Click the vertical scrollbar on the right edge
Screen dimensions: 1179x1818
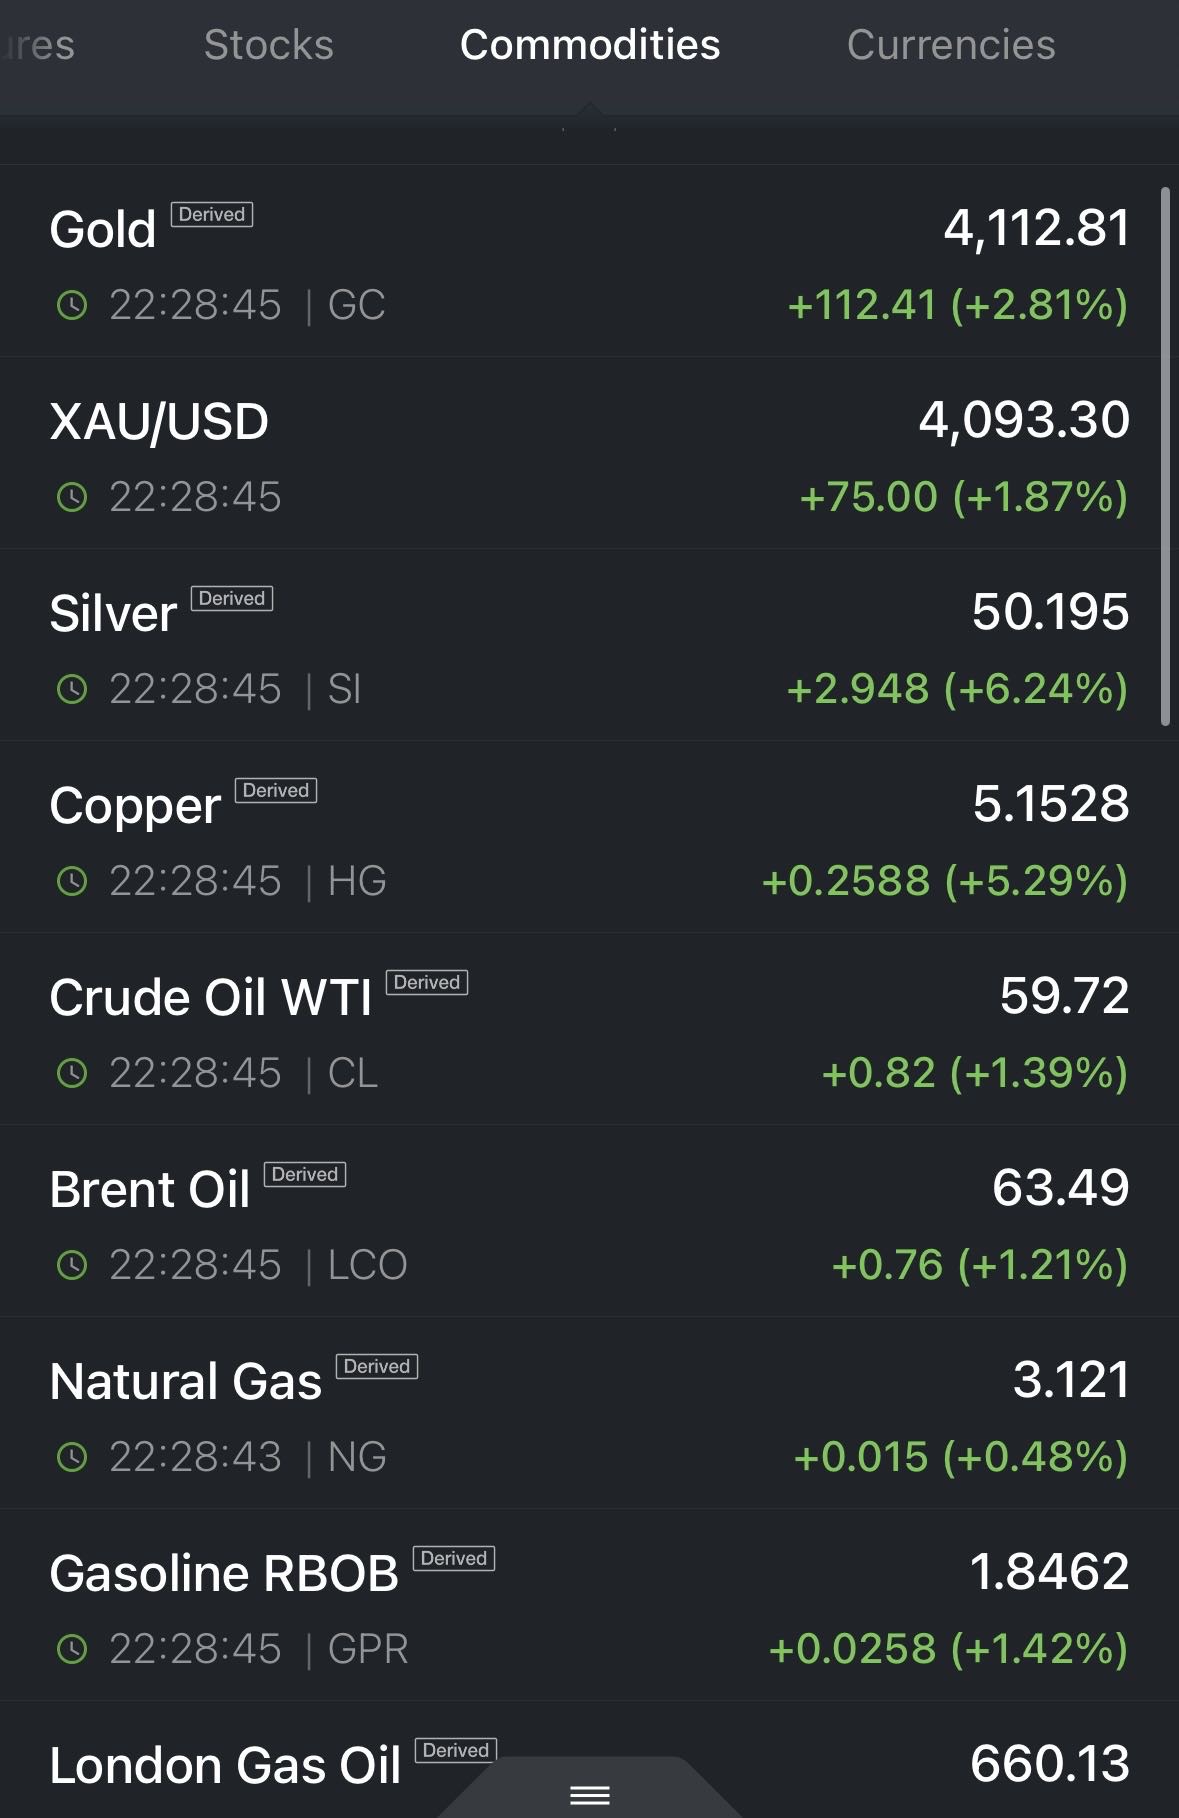(1165, 455)
